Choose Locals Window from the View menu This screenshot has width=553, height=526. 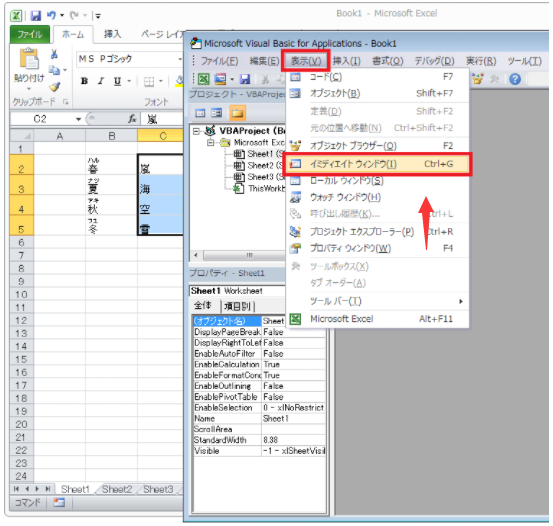[x=377, y=181]
